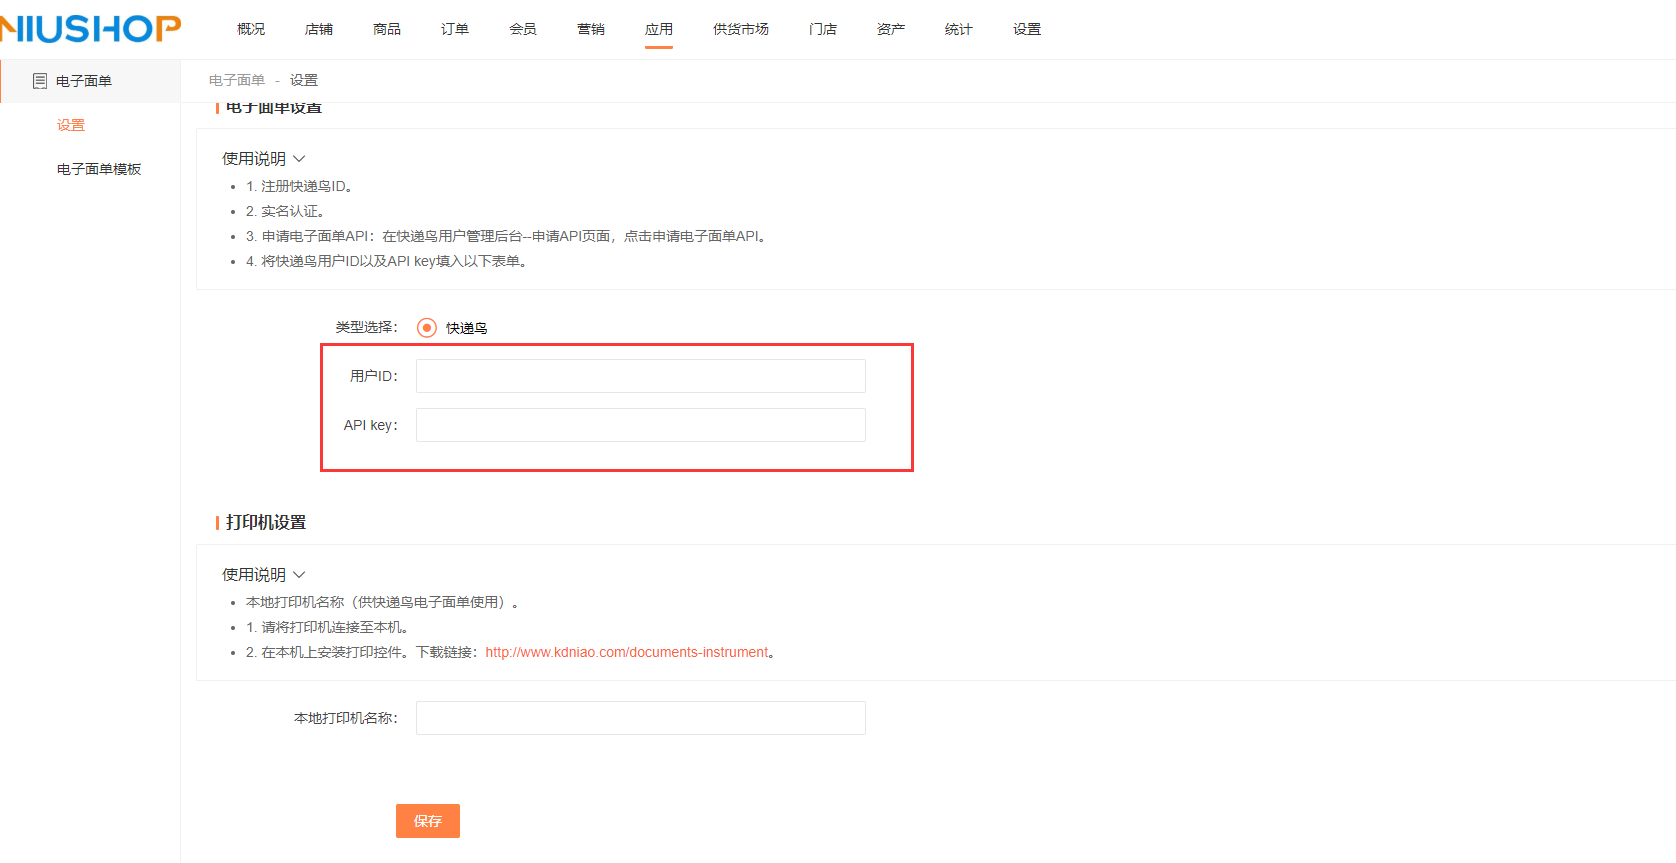Viewport: 1676px width, 863px height.
Task: Click the 本地打印机名称 field label
Action: coord(346,719)
